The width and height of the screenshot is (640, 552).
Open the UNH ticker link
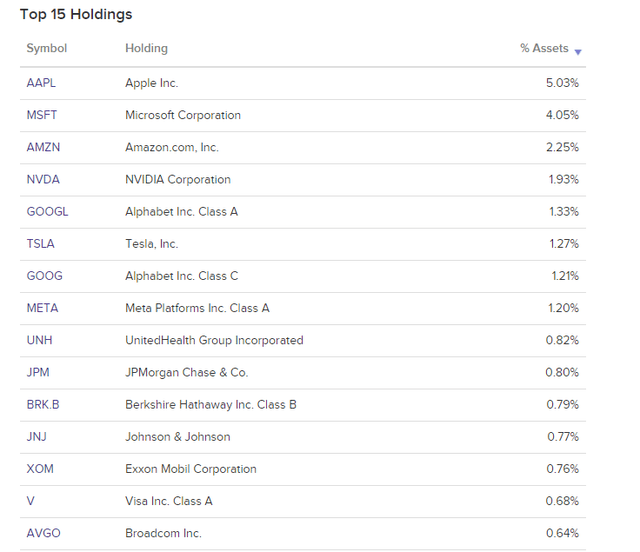(x=40, y=340)
